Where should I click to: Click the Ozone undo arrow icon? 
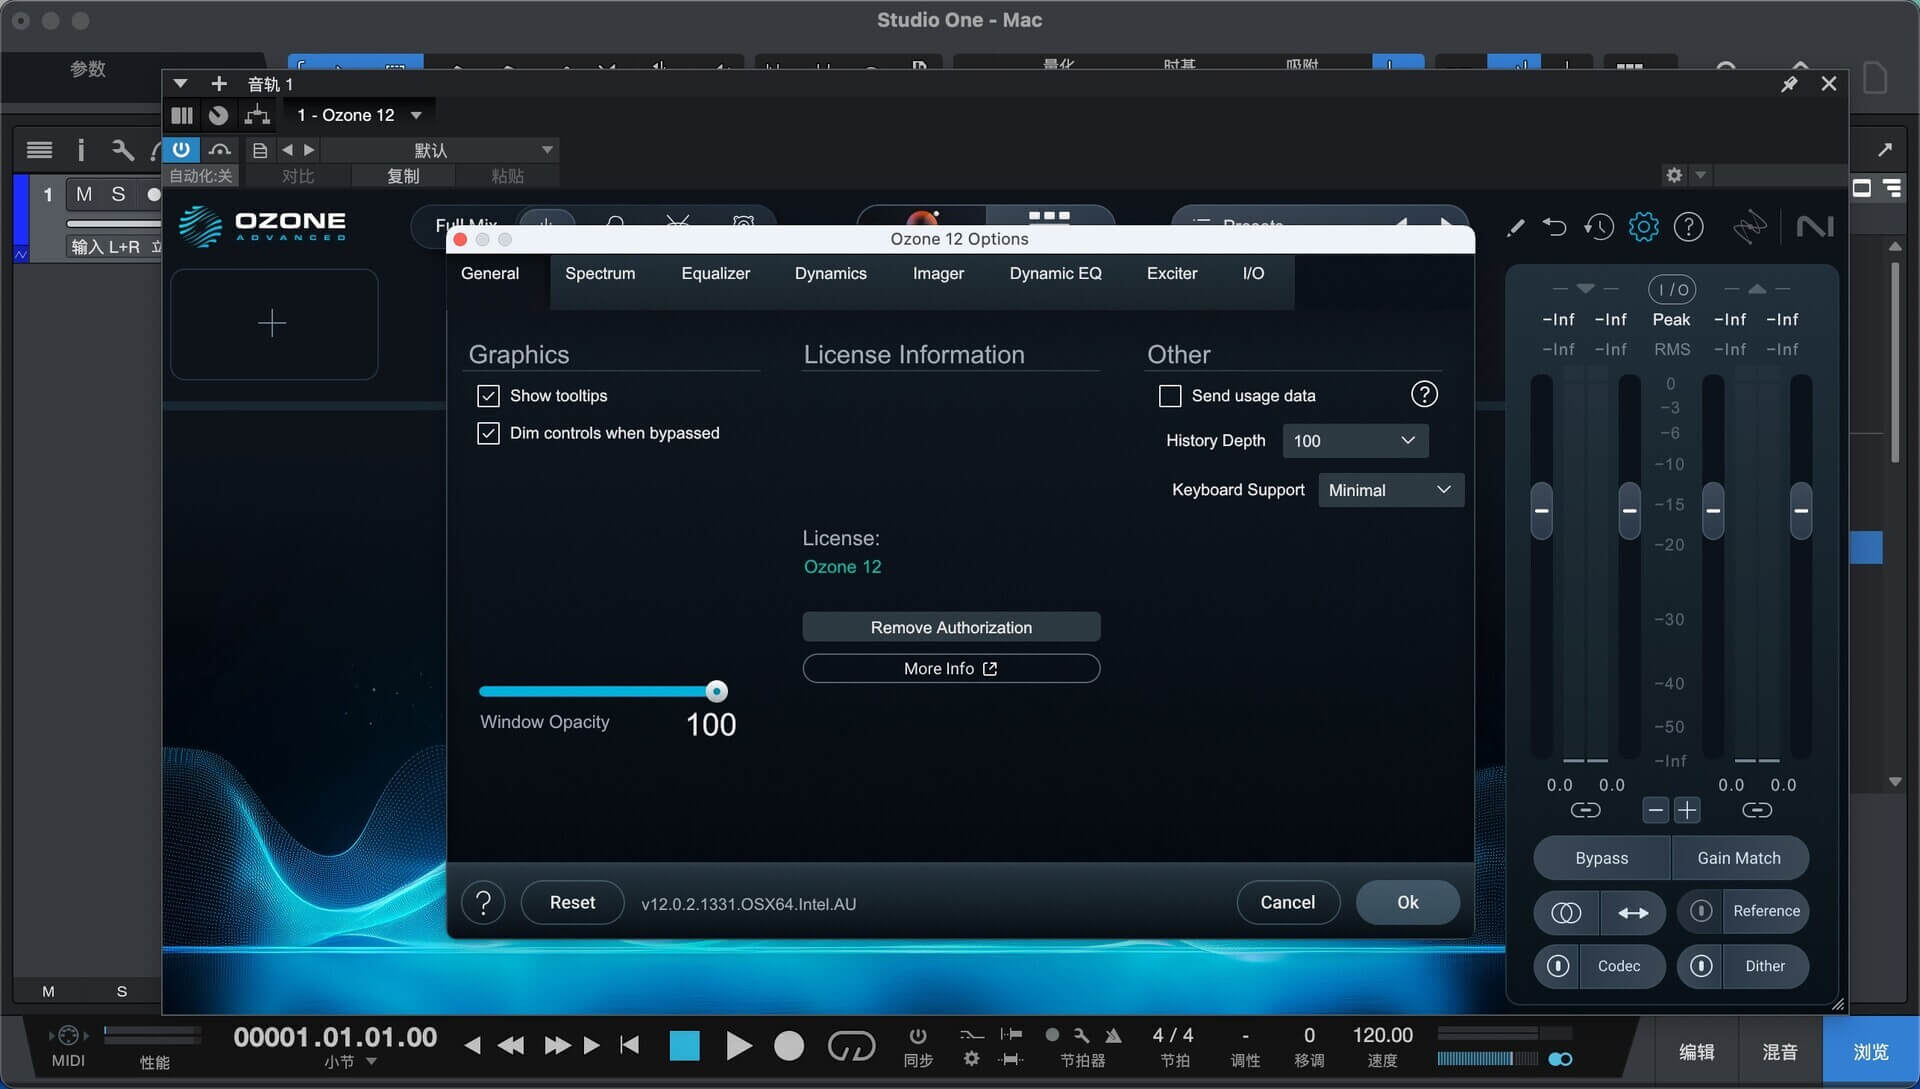[x=1554, y=227]
